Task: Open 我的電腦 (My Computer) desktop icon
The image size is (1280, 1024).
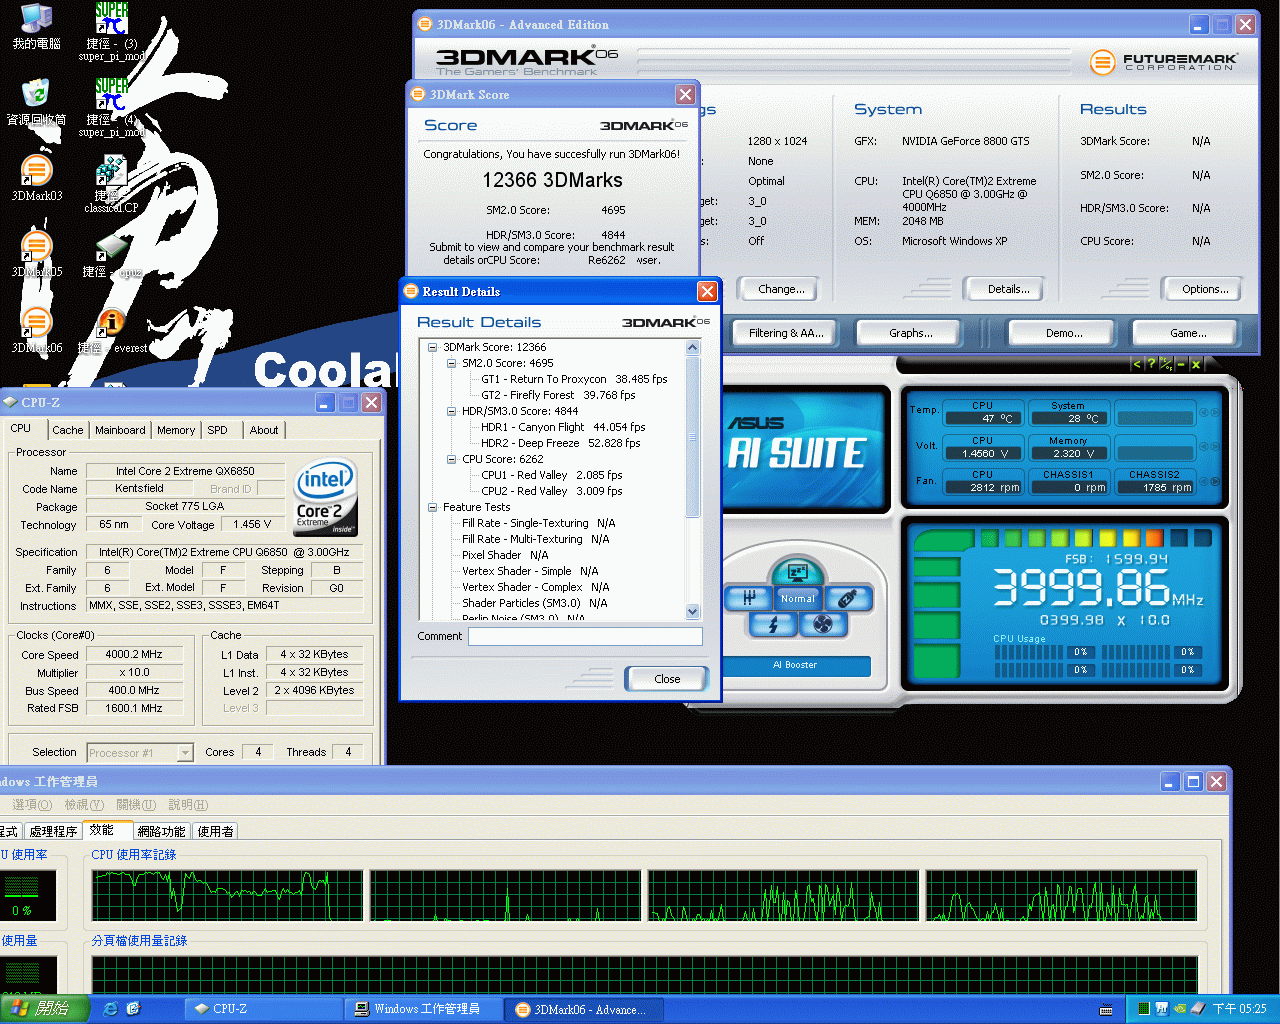Action: [x=37, y=27]
